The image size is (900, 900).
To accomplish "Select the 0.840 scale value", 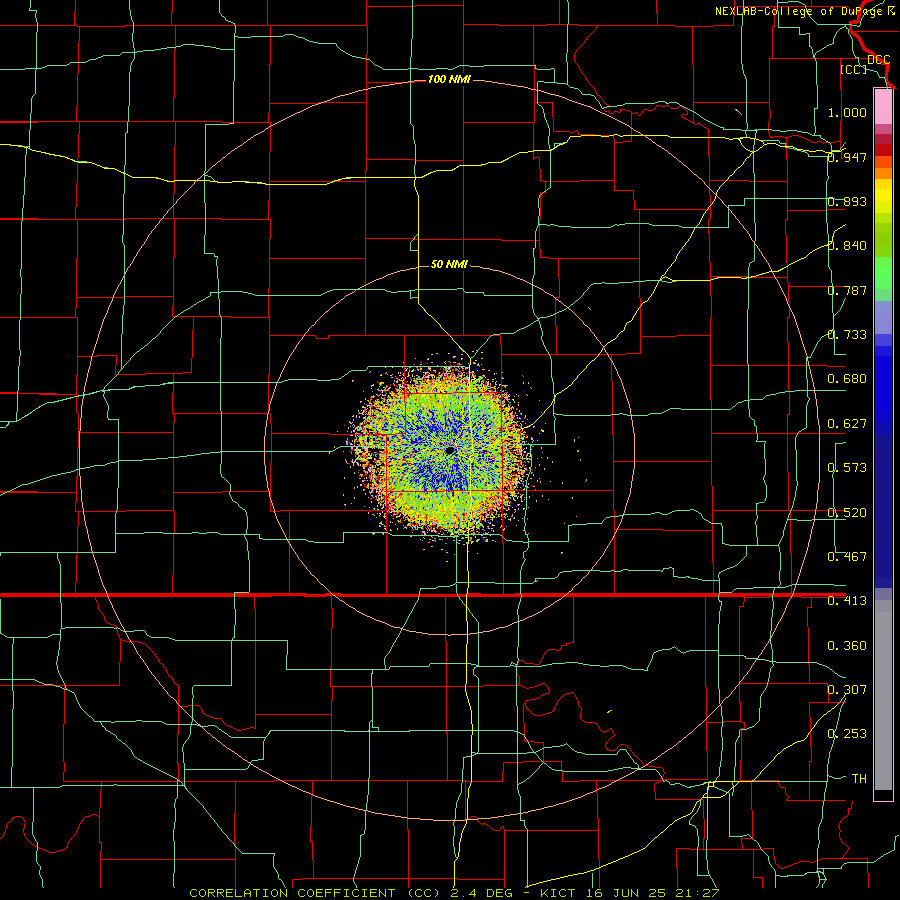I will pos(847,246).
